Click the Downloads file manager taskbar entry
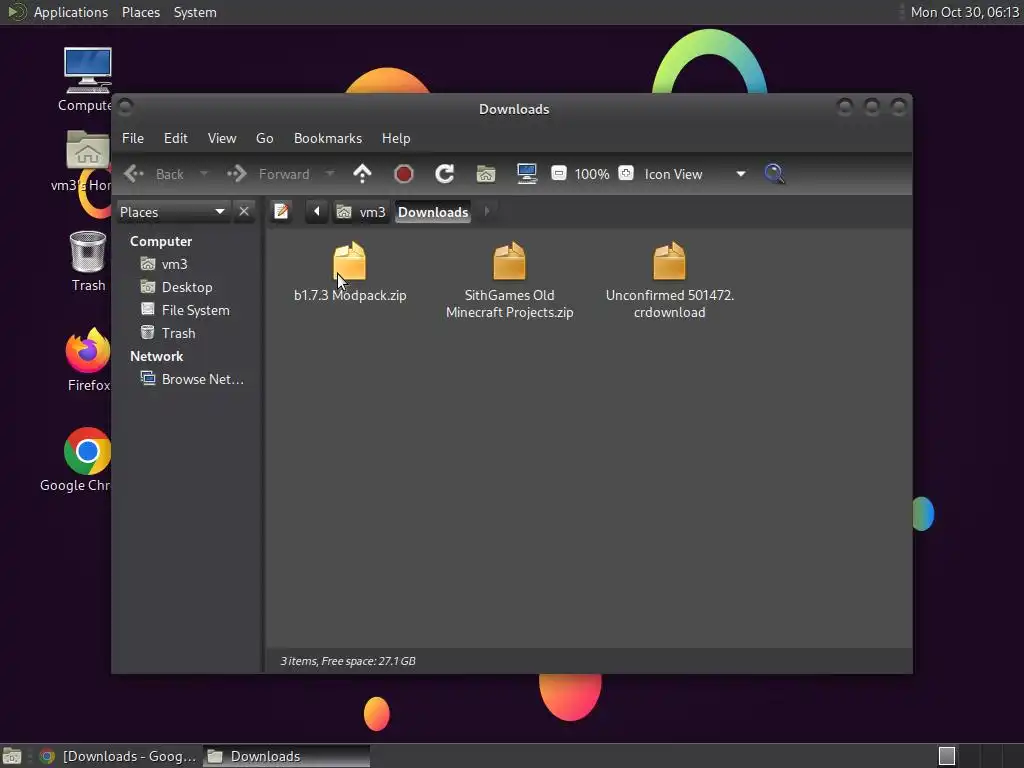 (286, 756)
